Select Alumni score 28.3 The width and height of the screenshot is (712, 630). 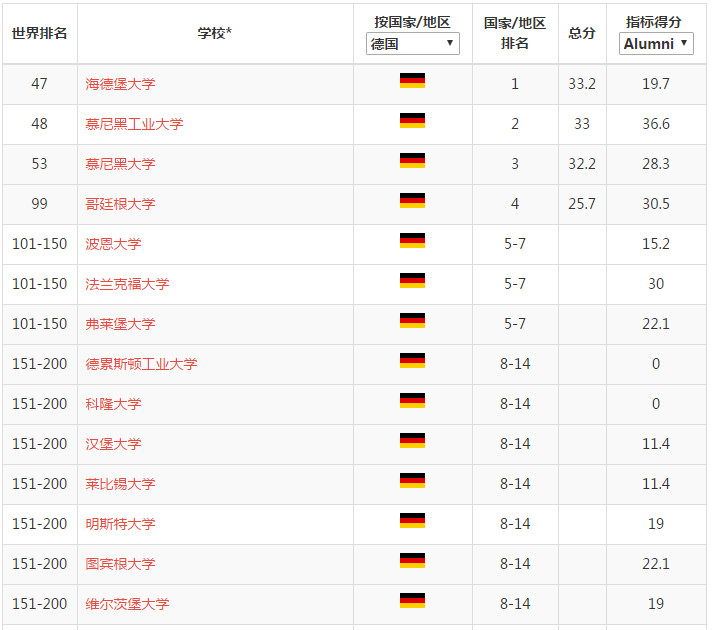click(656, 164)
